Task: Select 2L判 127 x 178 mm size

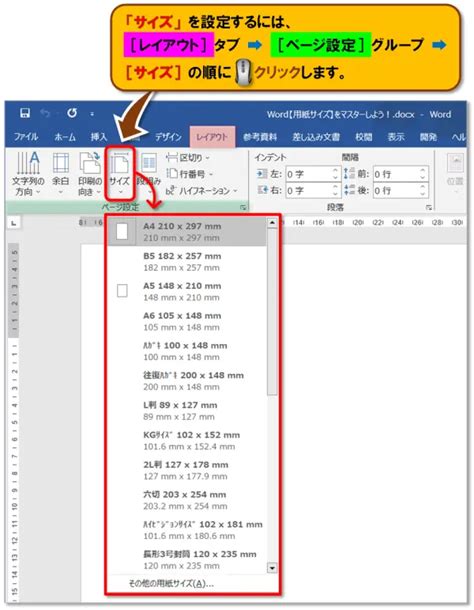Action: 187,470
